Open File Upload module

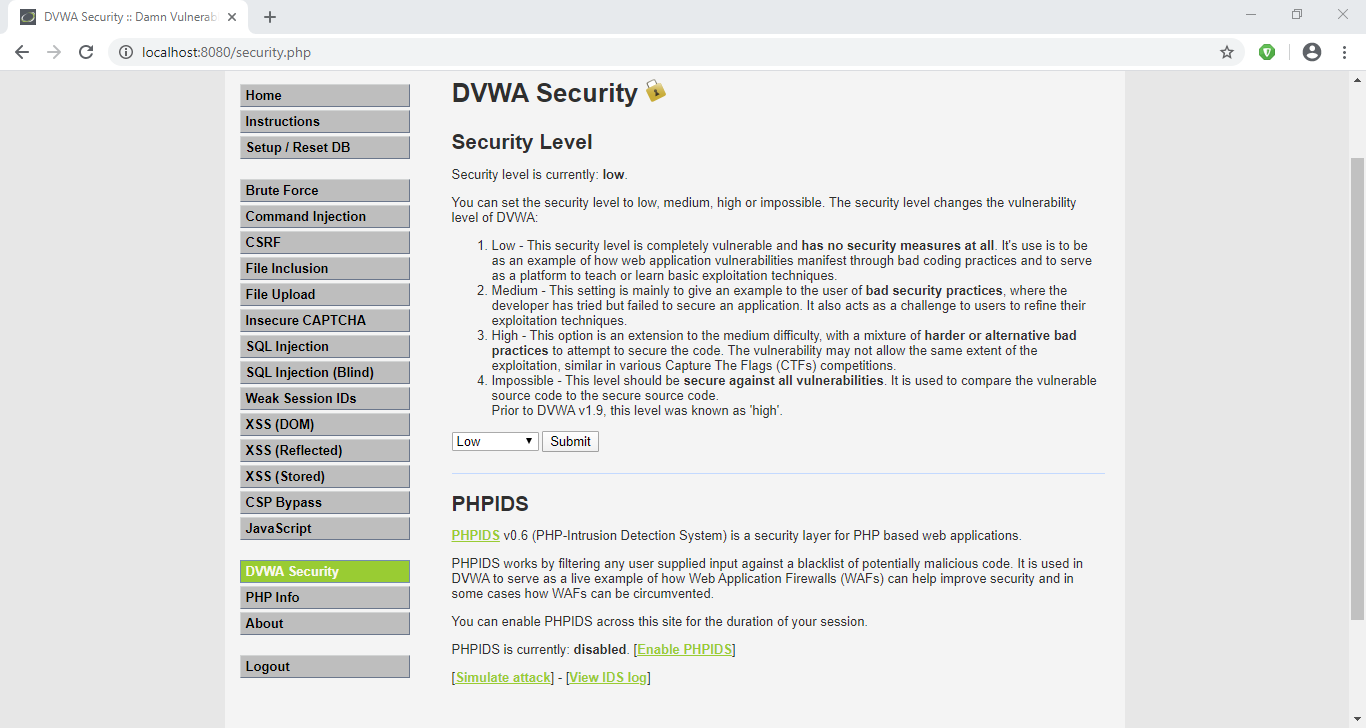(x=325, y=294)
